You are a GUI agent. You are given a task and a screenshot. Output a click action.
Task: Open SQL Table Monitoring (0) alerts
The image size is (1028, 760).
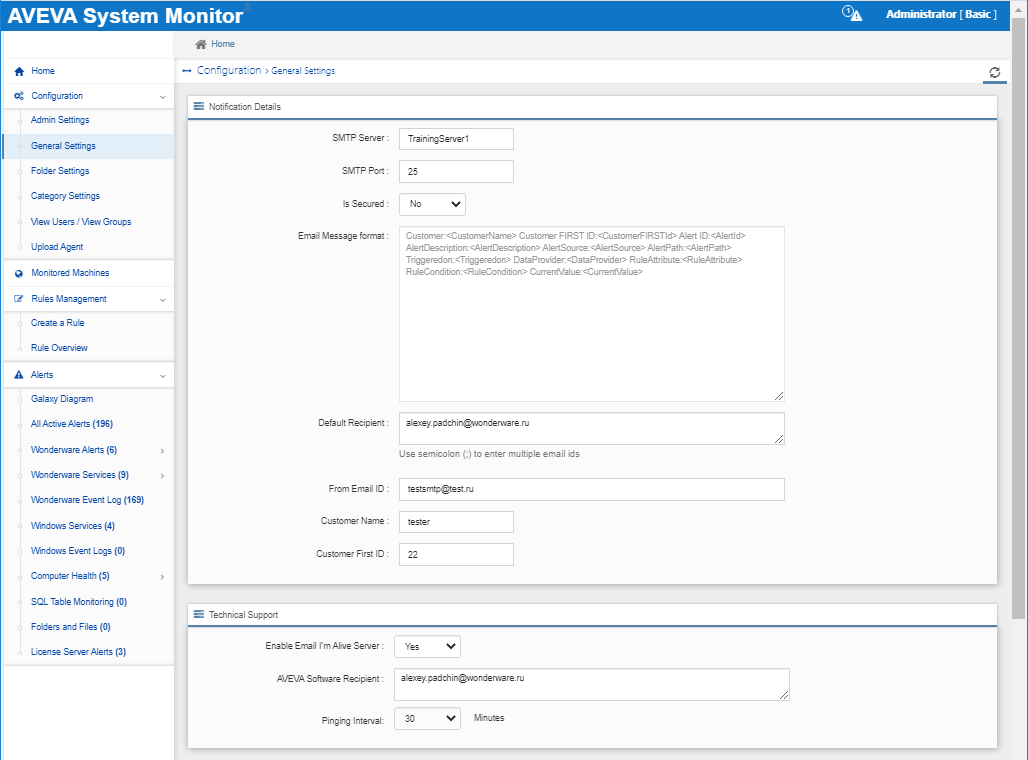(x=79, y=602)
